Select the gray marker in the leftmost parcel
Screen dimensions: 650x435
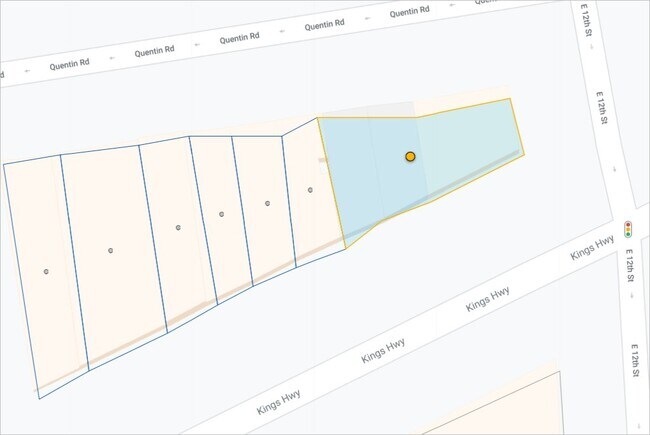[x=46, y=271]
